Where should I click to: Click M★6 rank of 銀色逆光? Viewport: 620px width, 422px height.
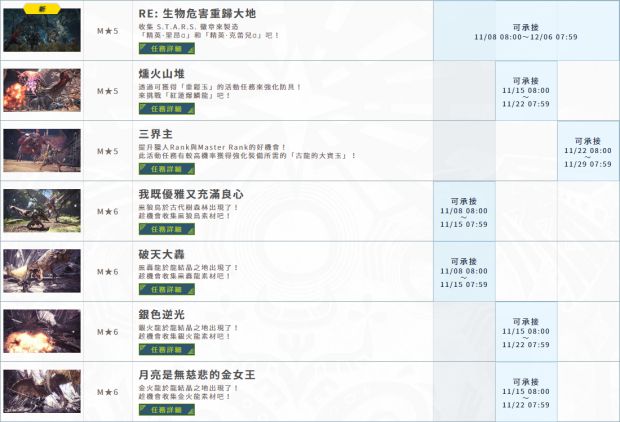point(108,332)
